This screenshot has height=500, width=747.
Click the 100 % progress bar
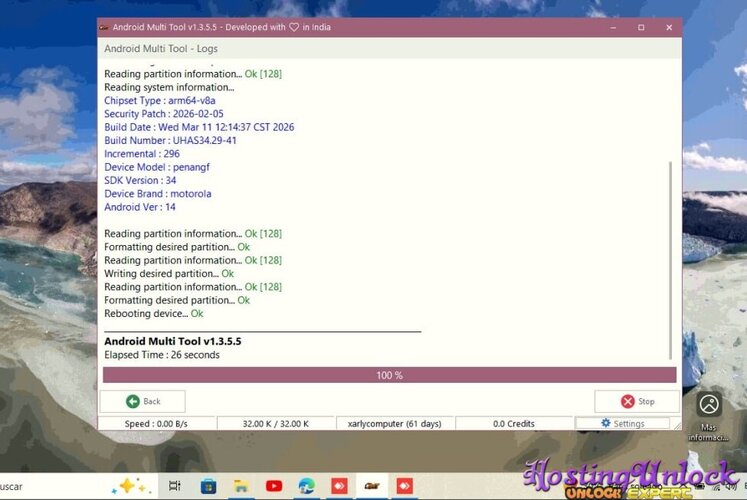(x=389, y=375)
